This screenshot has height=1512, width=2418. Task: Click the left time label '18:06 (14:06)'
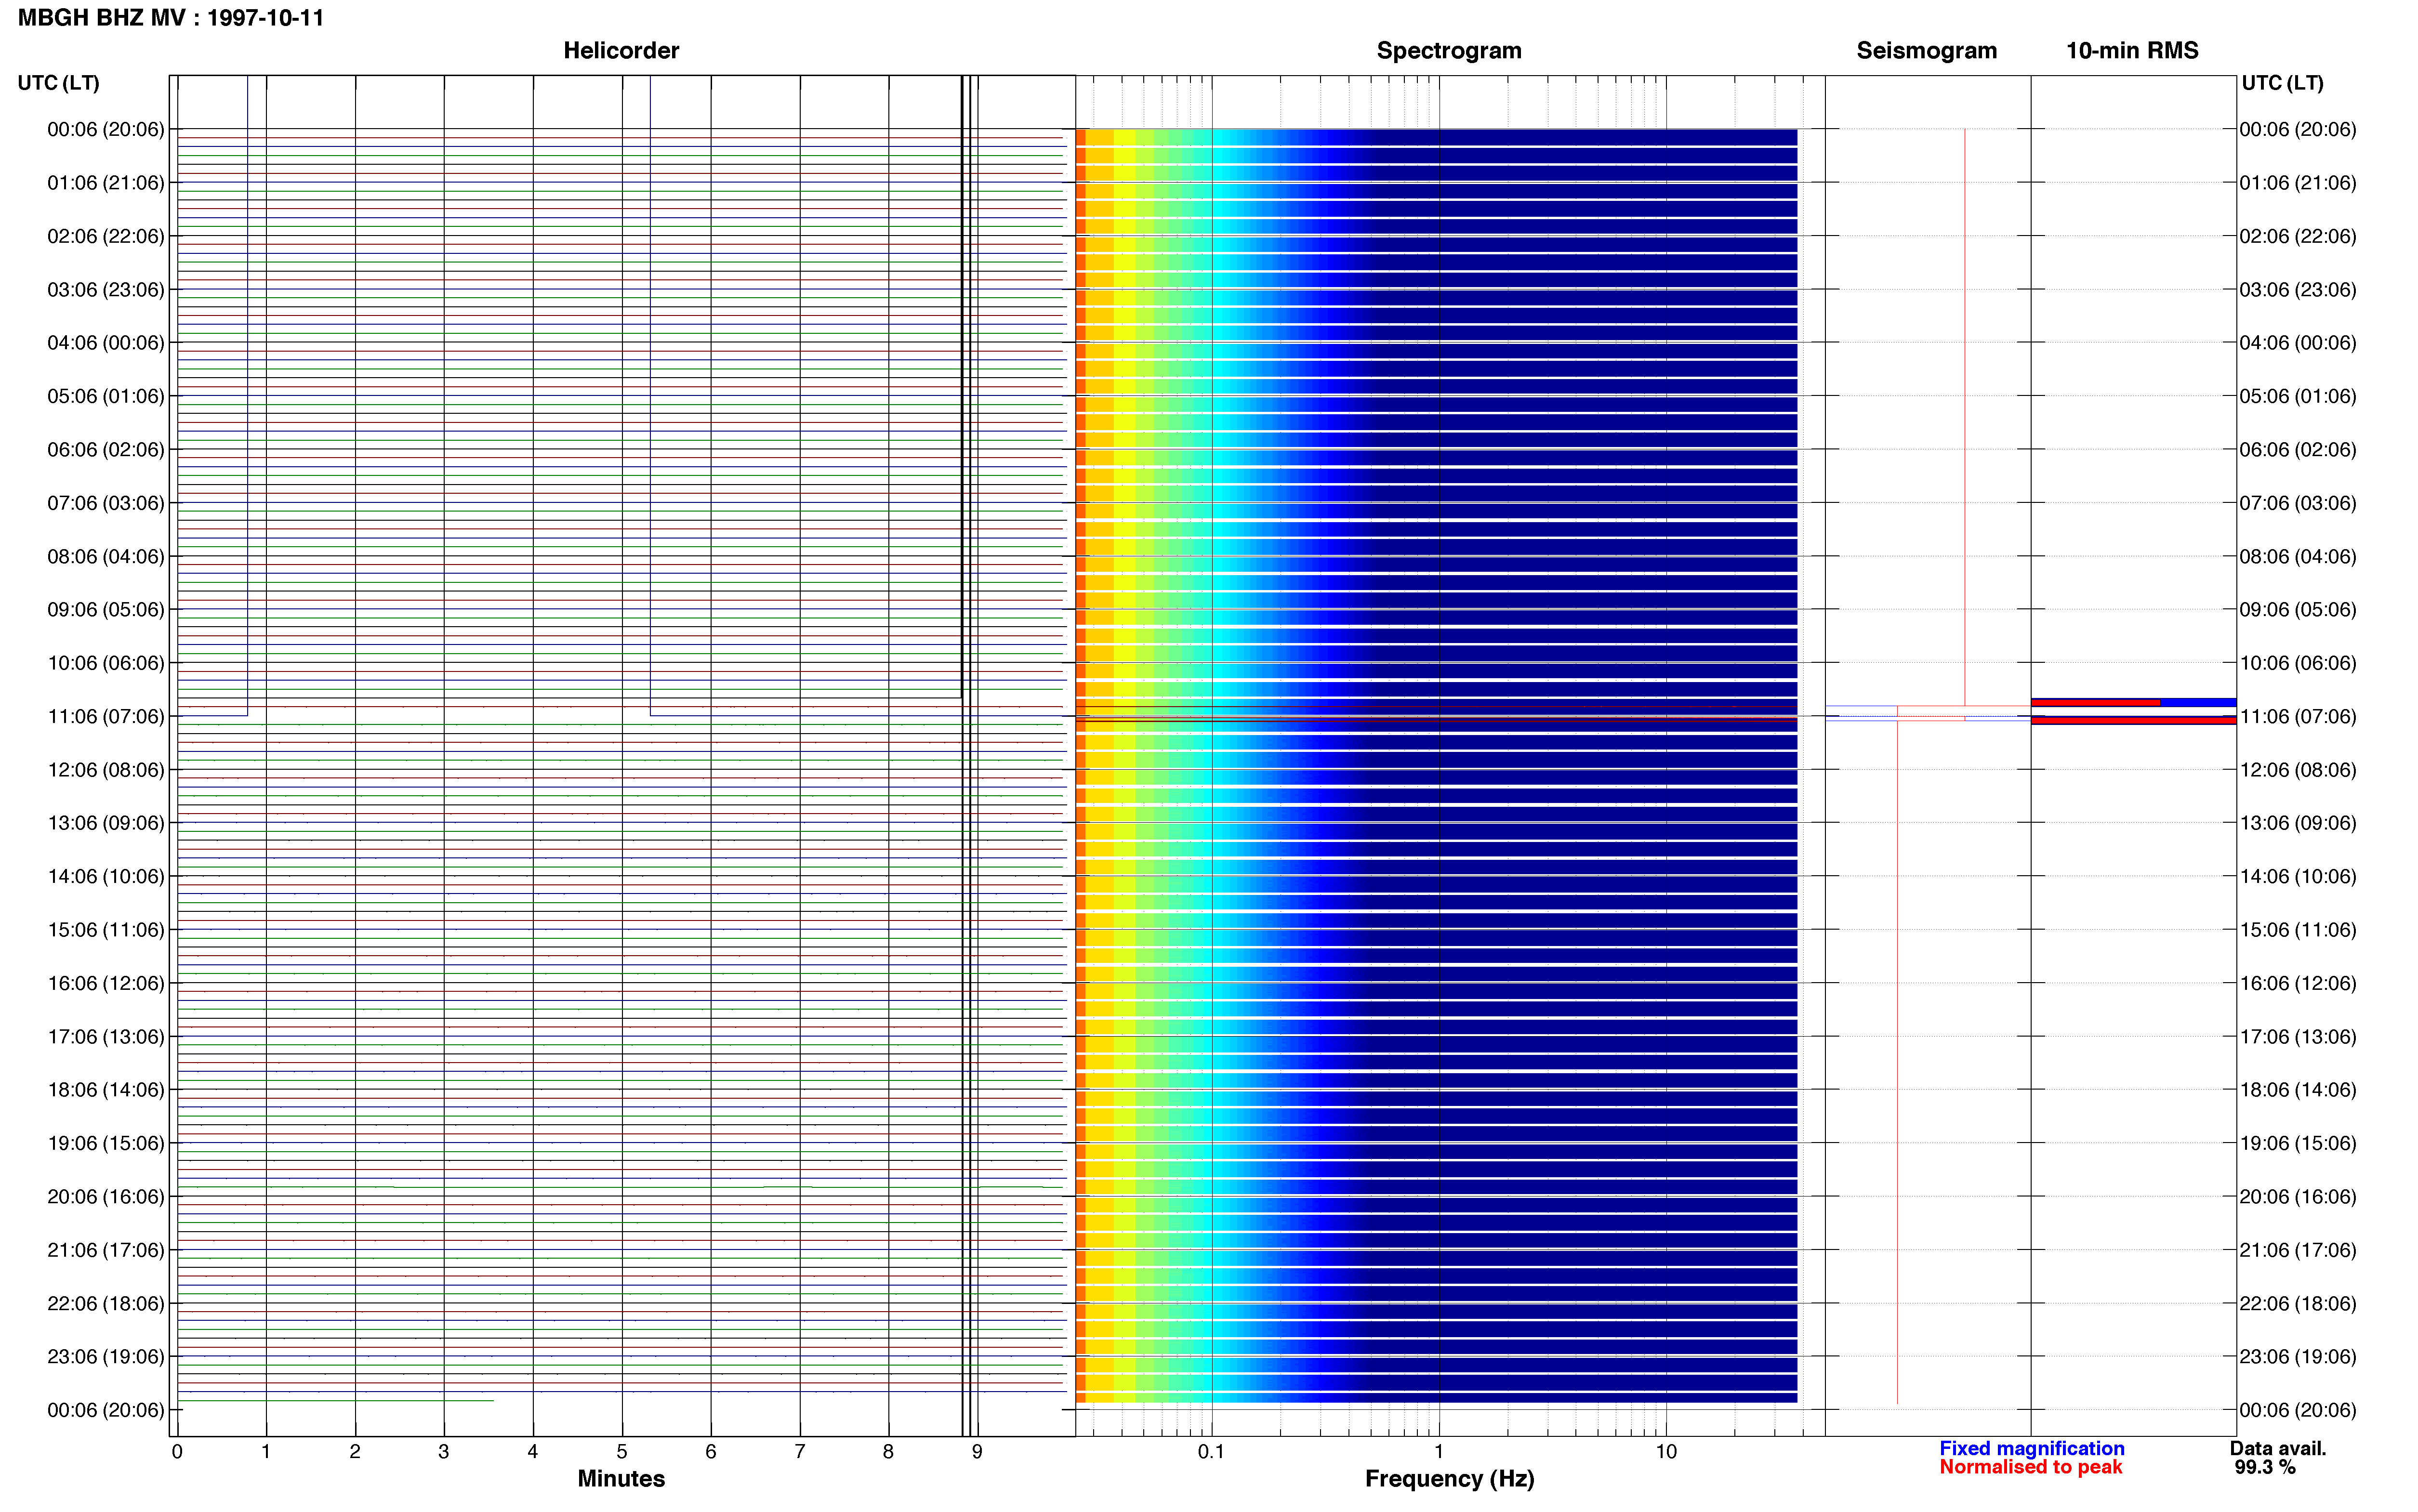pos(106,1090)
